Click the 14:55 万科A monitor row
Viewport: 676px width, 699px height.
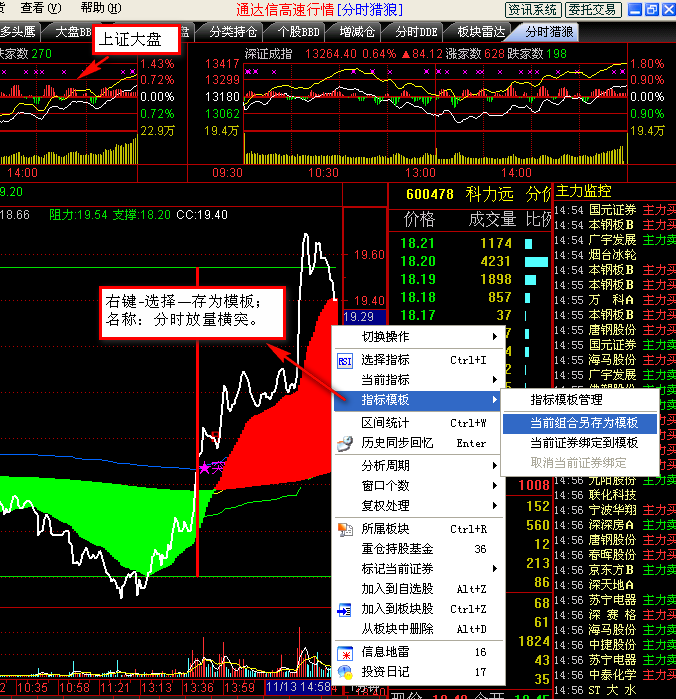pos(614,300)
